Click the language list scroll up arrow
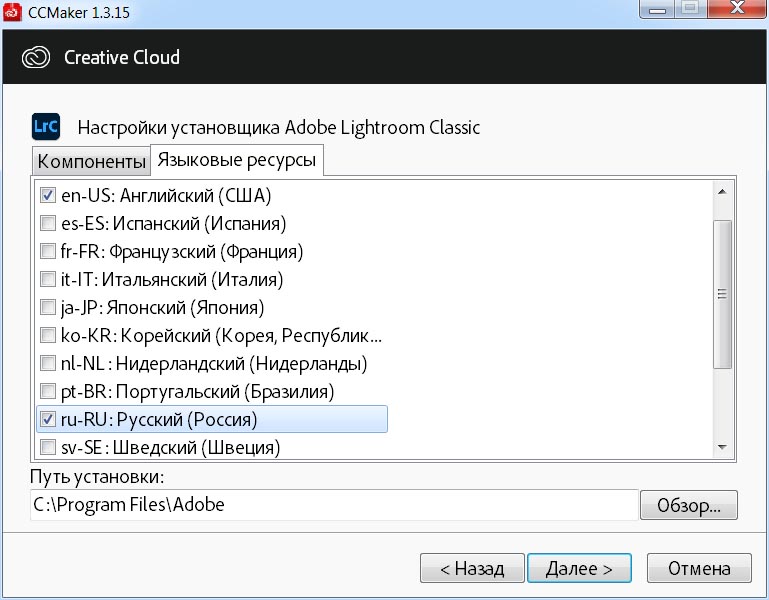 click(x=722, y=192)
